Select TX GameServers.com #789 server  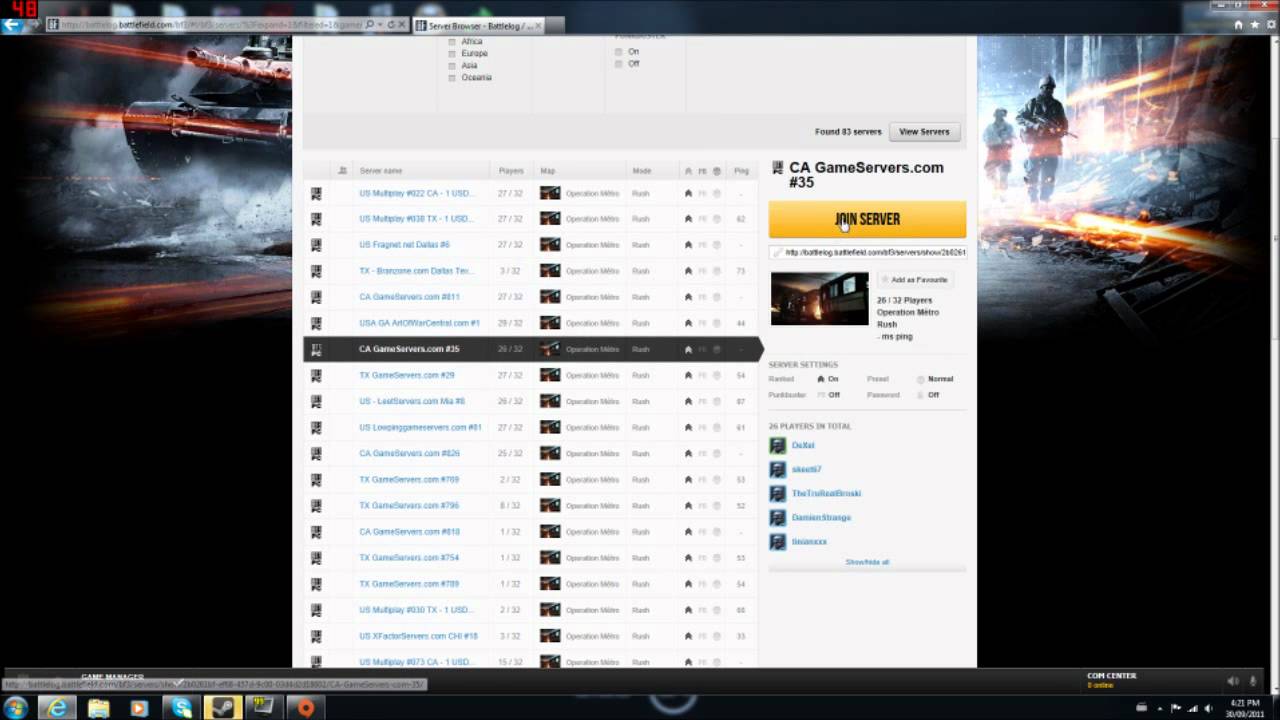409,583
